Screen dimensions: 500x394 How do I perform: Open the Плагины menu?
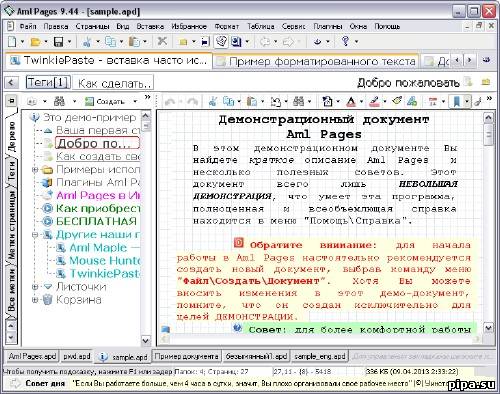click(328, 26)
